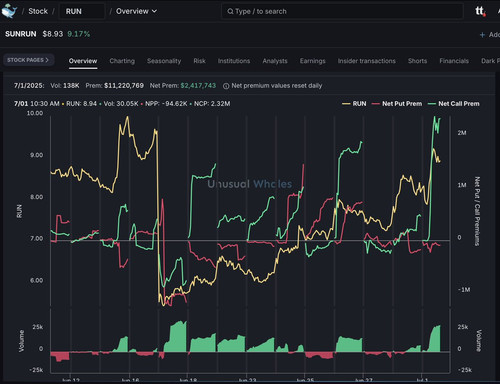
Task: Click the plus Add icon
Action: (482, 35)
